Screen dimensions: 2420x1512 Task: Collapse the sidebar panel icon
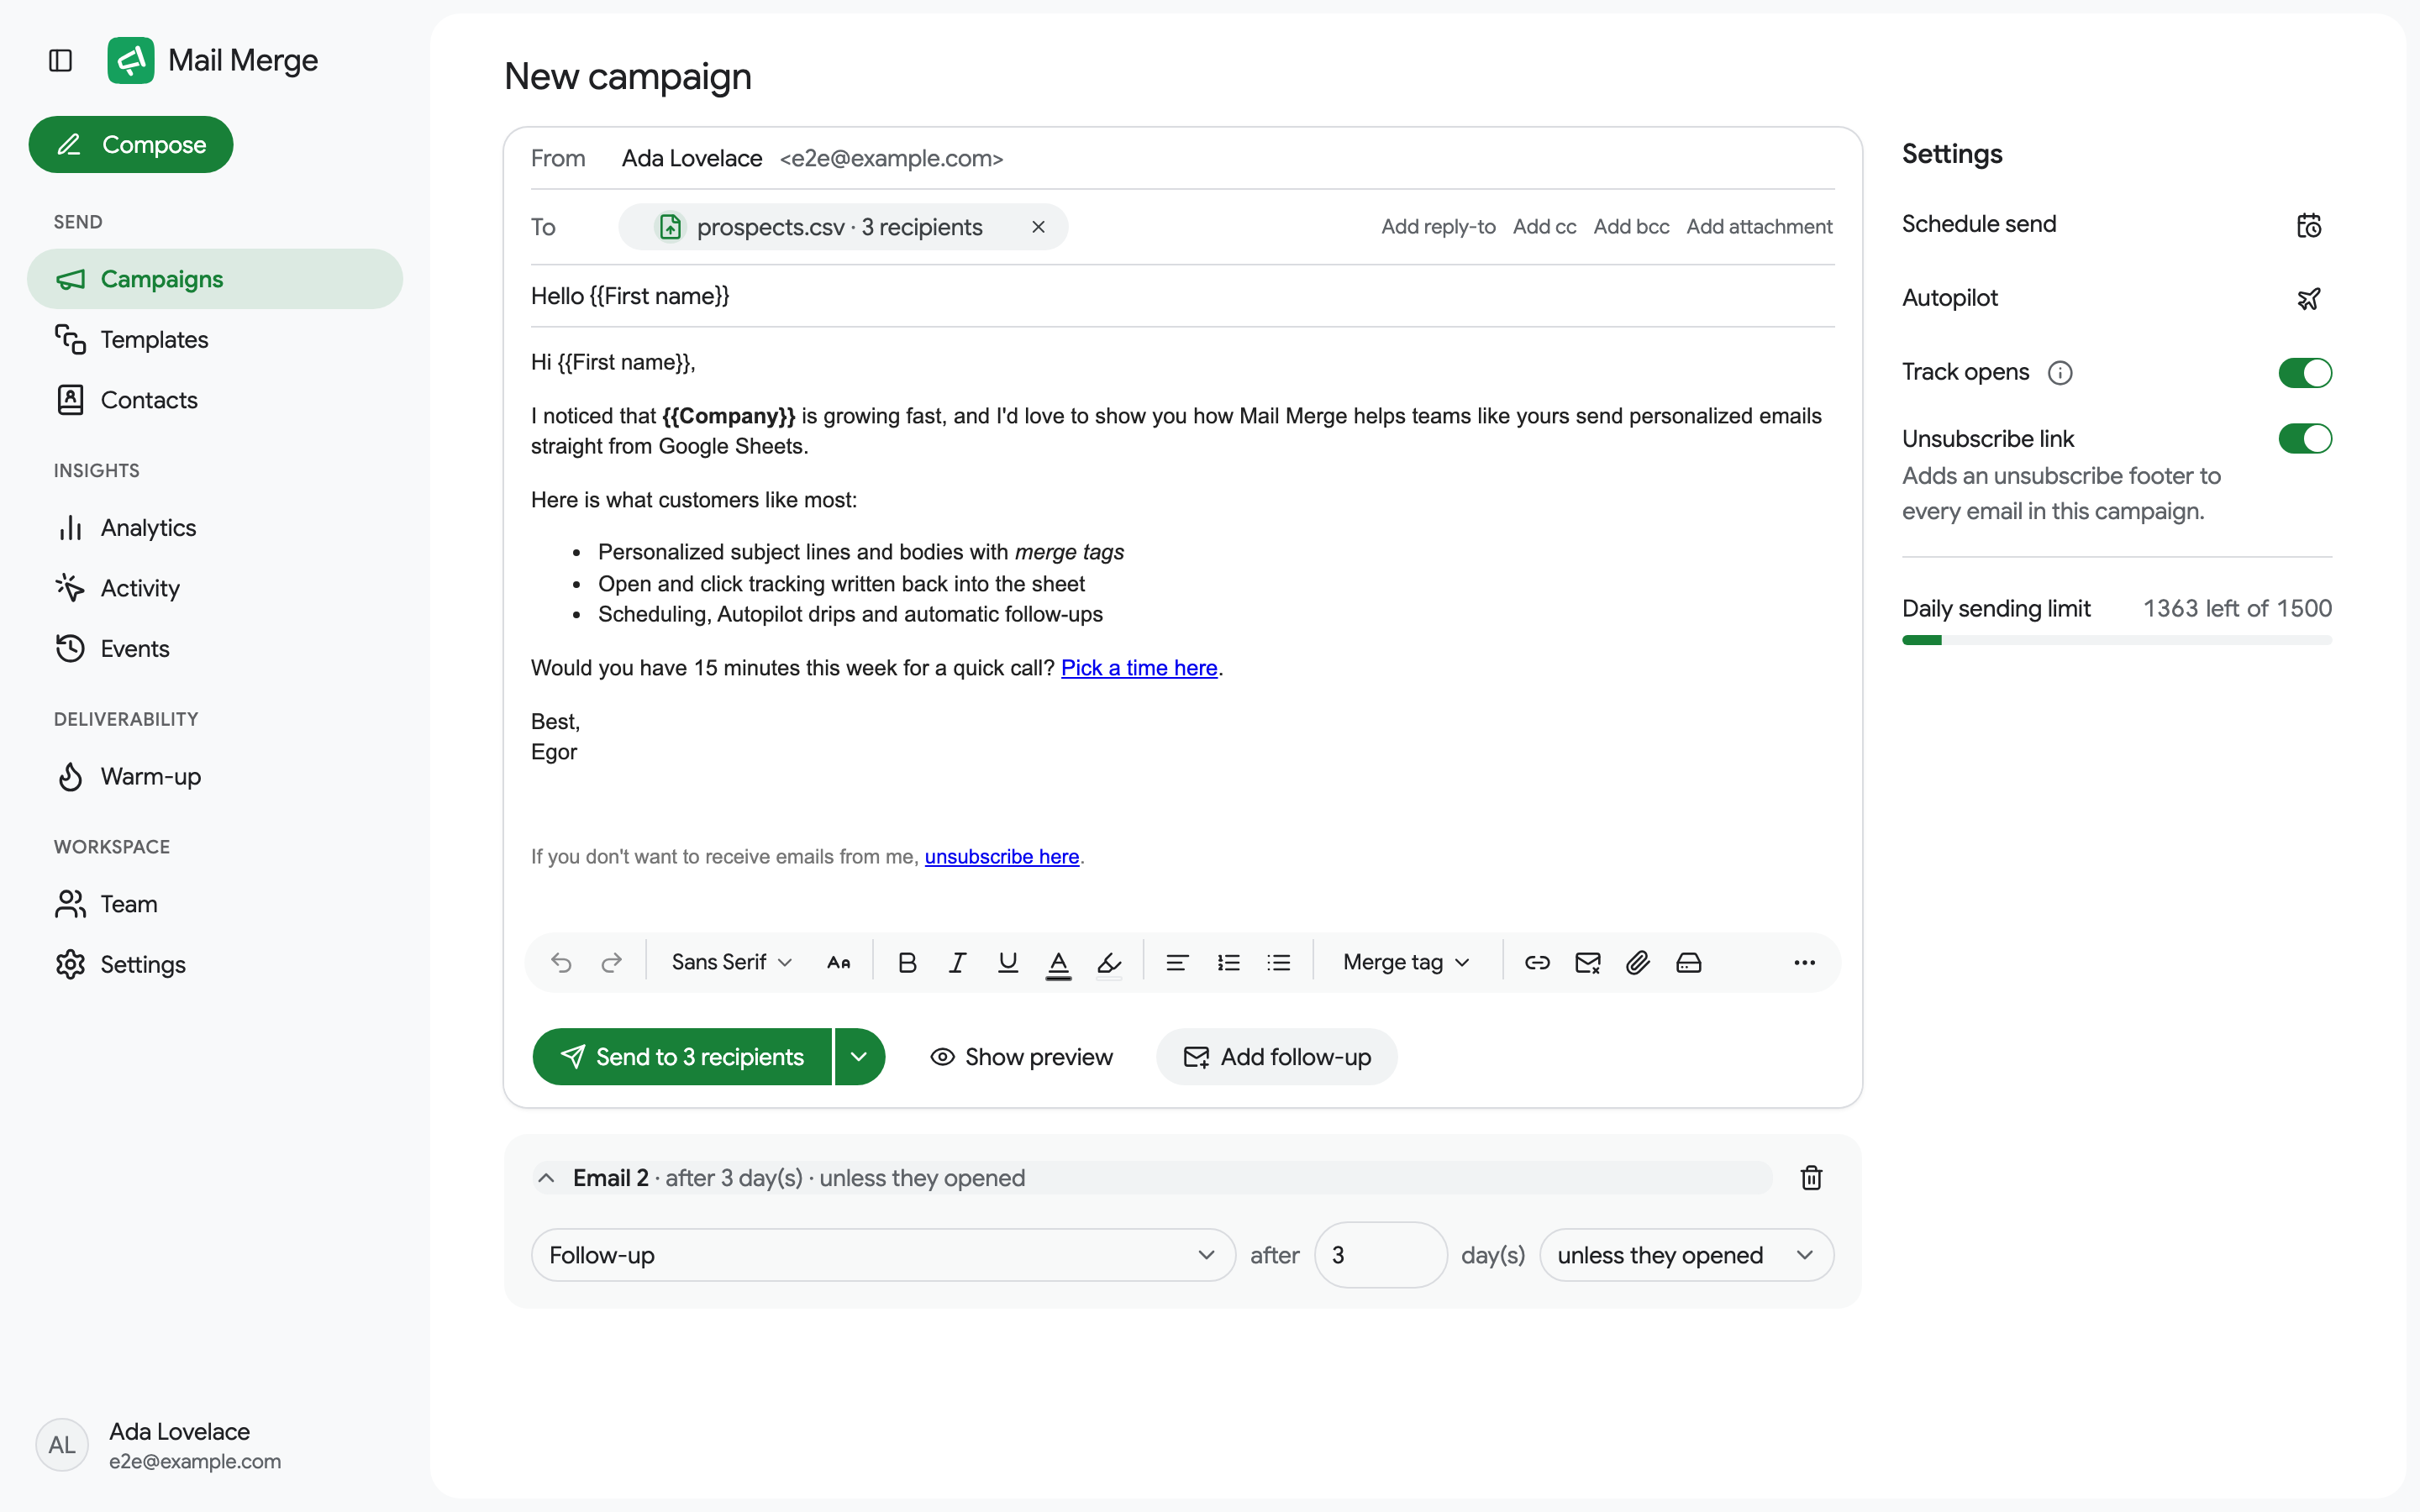[x=61, y=61]
